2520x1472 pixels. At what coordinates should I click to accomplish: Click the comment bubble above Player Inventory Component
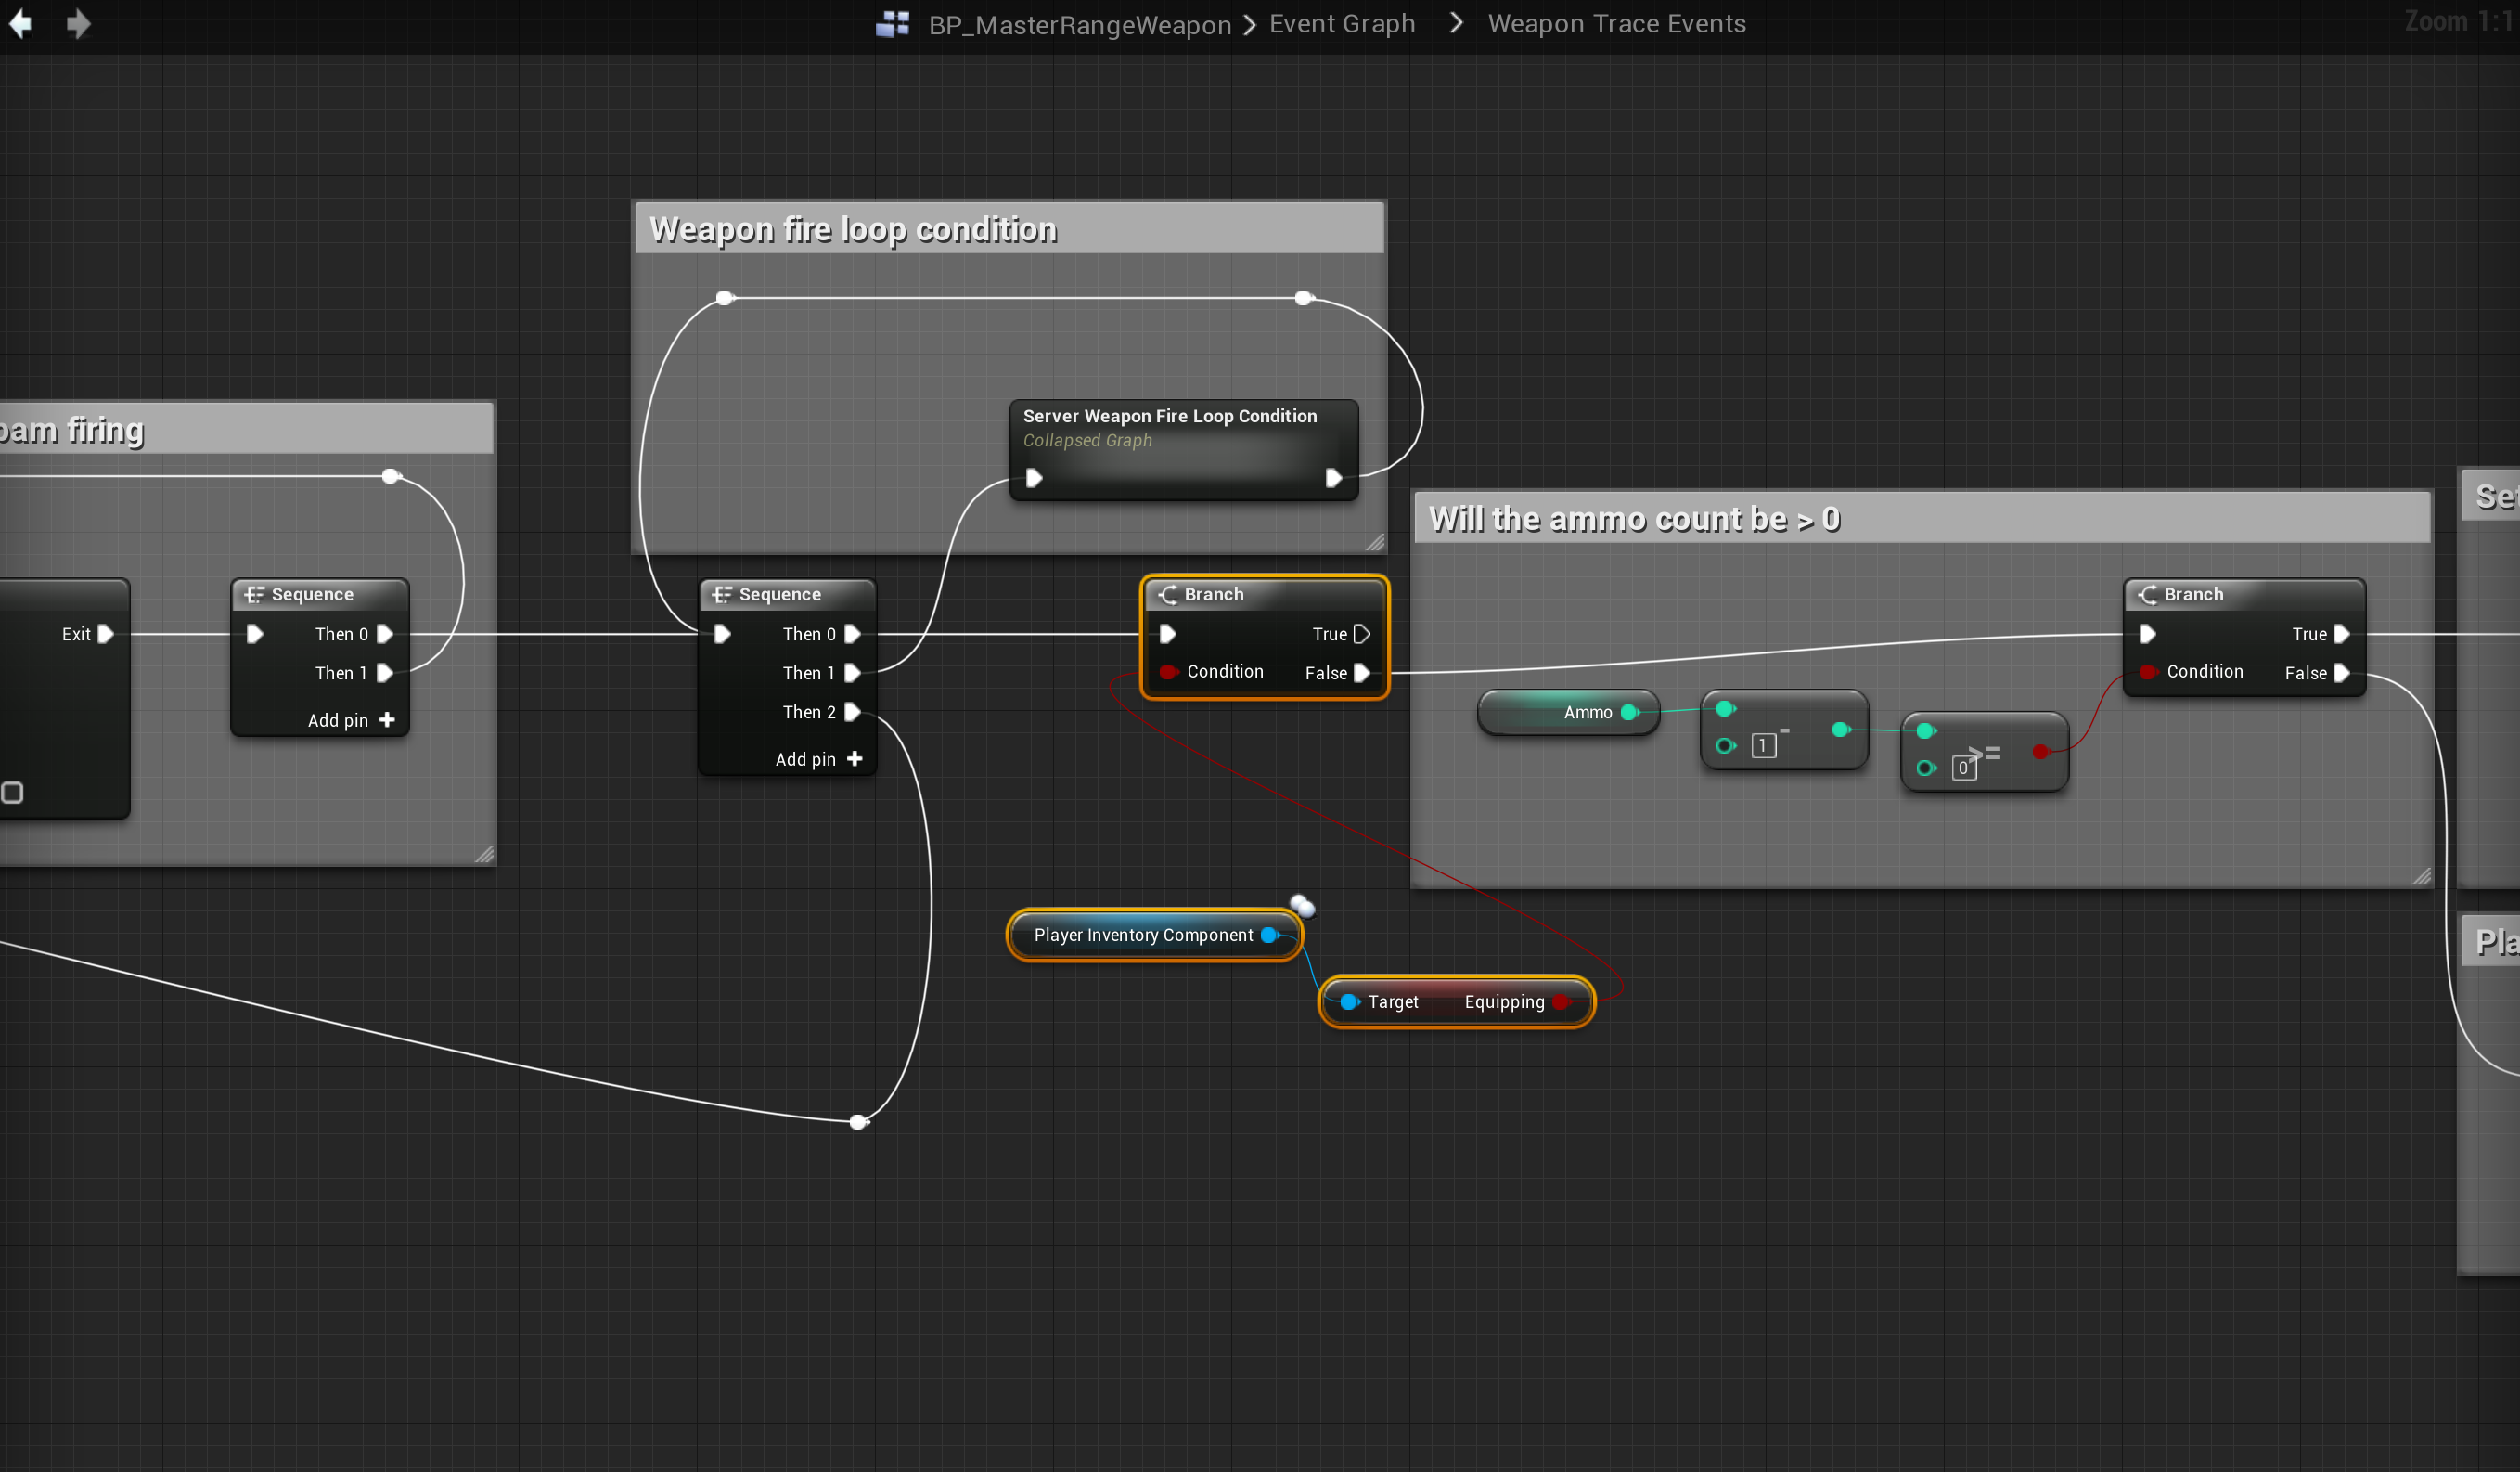pyautogui.click(x=1302, y=906)
